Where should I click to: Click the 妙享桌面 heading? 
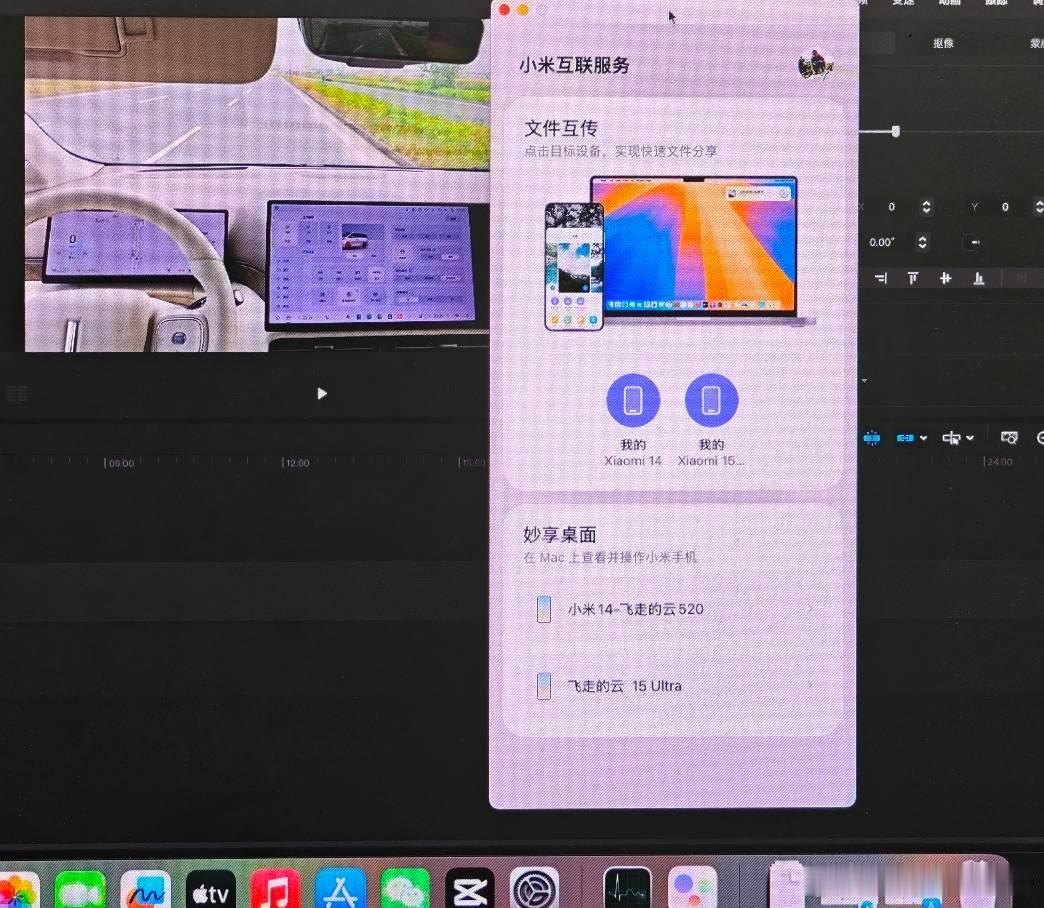[x=559, y=535]
